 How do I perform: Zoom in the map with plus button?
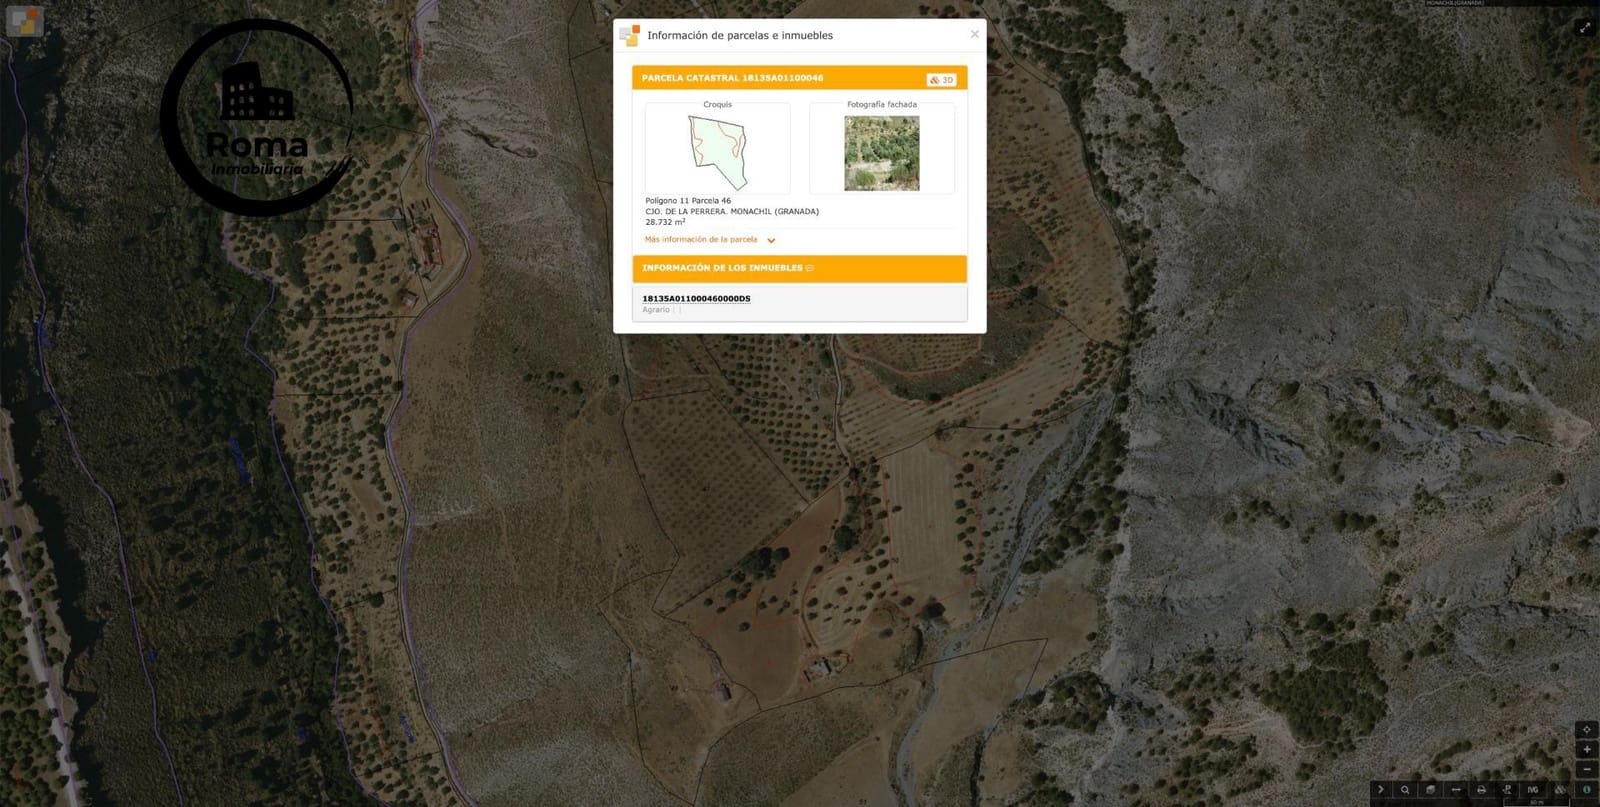[x=1586, y=749]
